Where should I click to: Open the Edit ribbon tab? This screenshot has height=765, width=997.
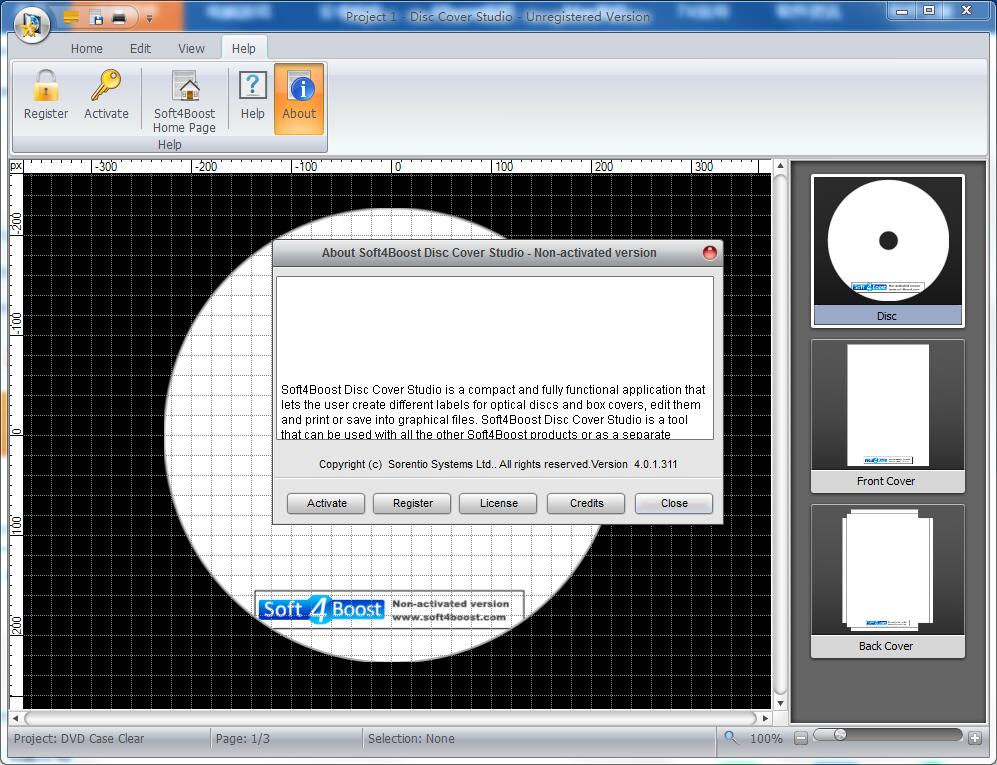[140, 48]
